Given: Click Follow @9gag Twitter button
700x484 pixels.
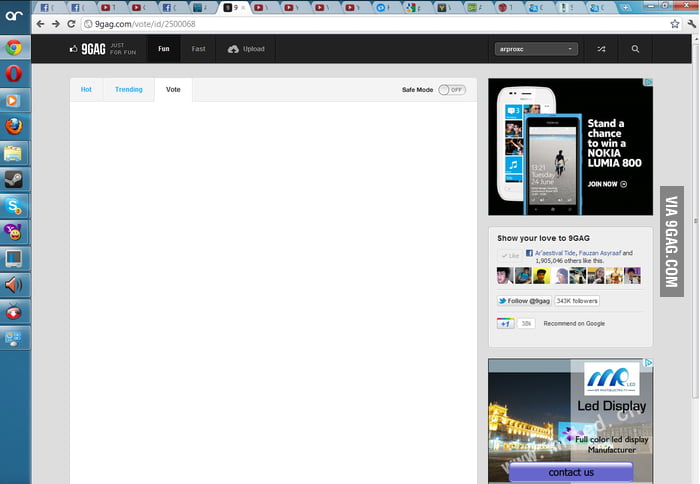Looking at the screenshot, I should point(524,300).
